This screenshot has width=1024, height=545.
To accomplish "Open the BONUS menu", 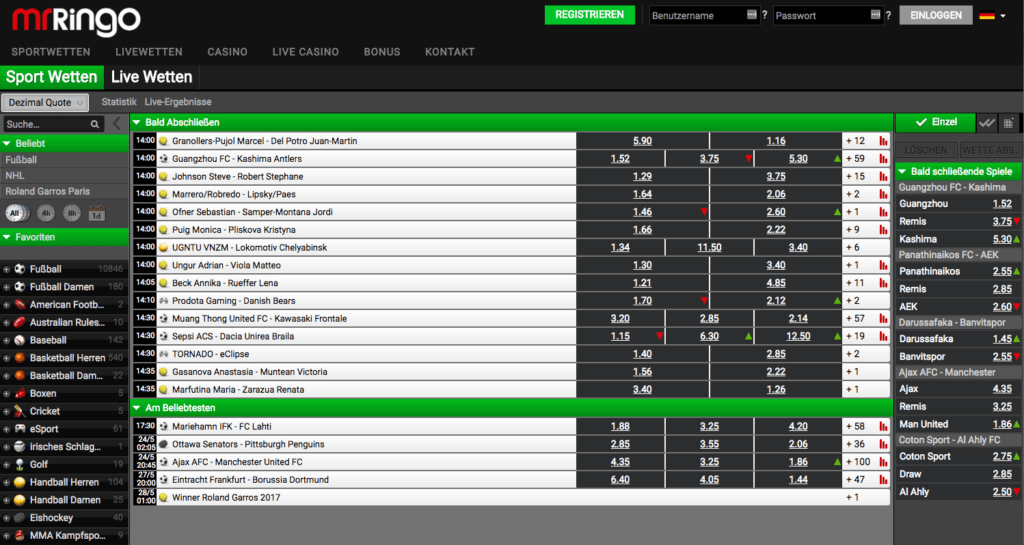I will [382, 52].
